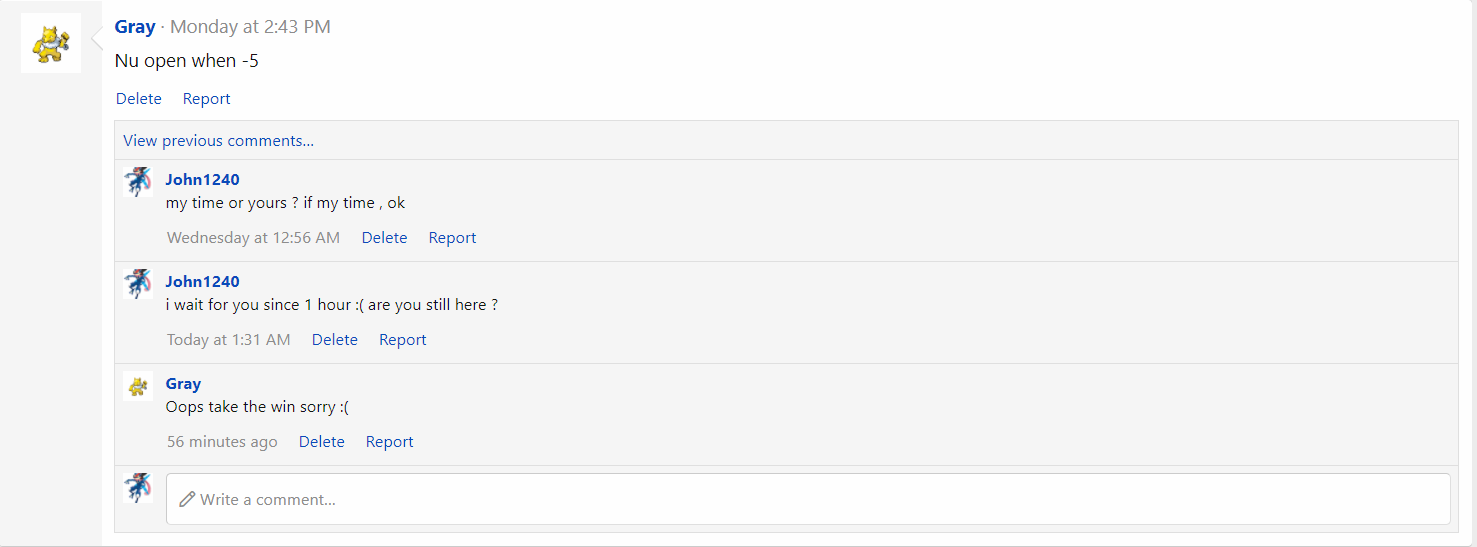Viewport: 1477px width, 547px height.
Task: Click your avatar beside the comment box
Action: [138, 488]
